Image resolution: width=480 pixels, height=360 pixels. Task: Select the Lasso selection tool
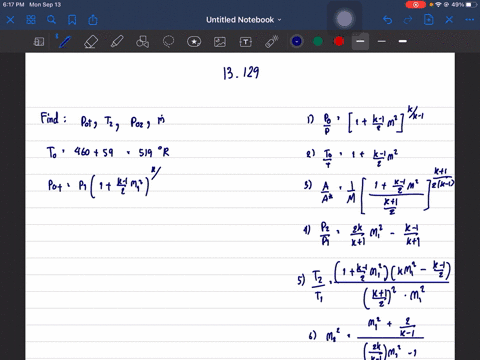coord(168,42)
